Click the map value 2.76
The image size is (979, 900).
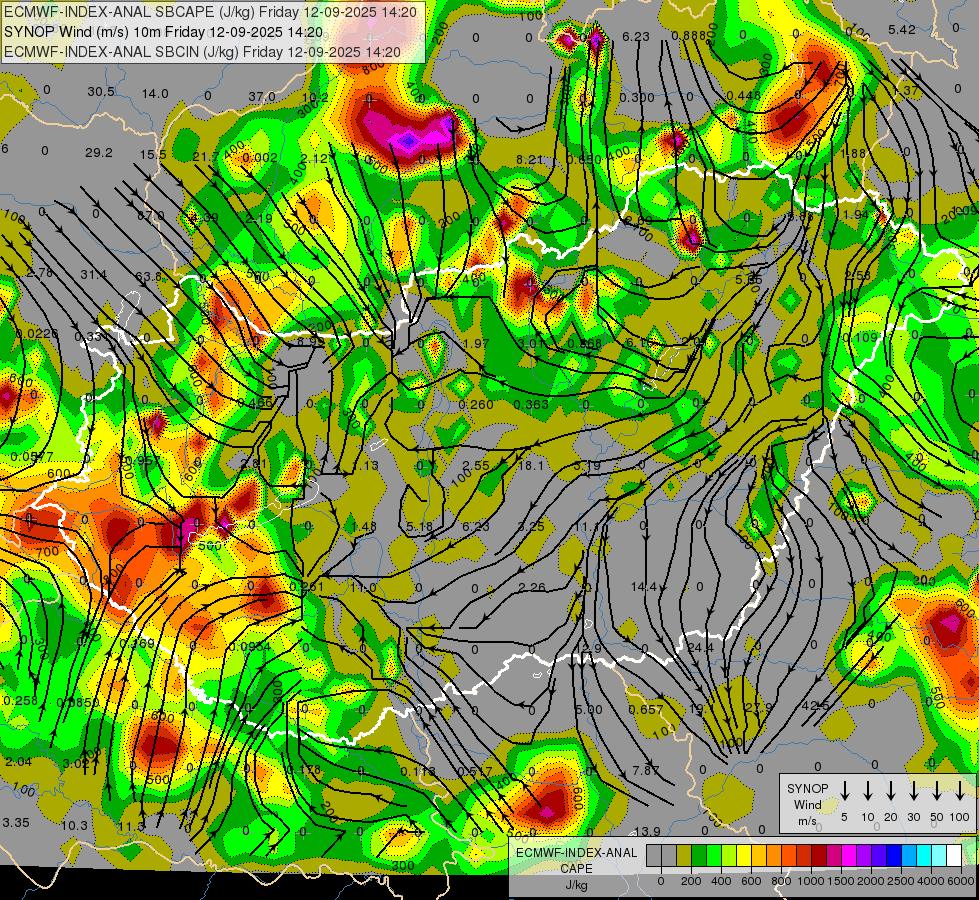pos(39,273)
